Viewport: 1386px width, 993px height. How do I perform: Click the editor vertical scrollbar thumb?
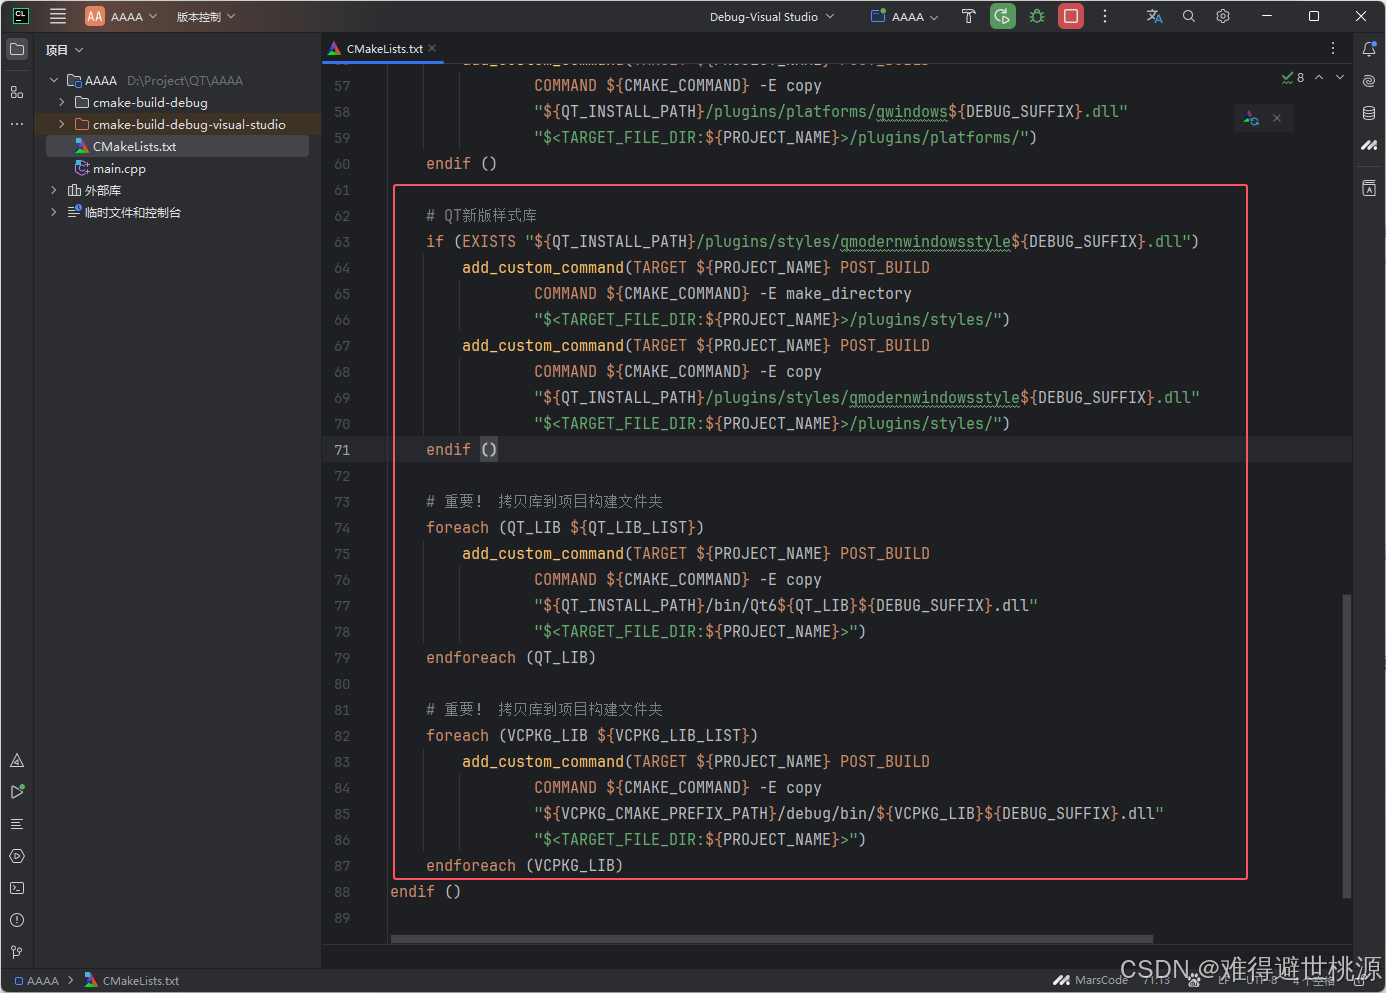[1347, 746]
